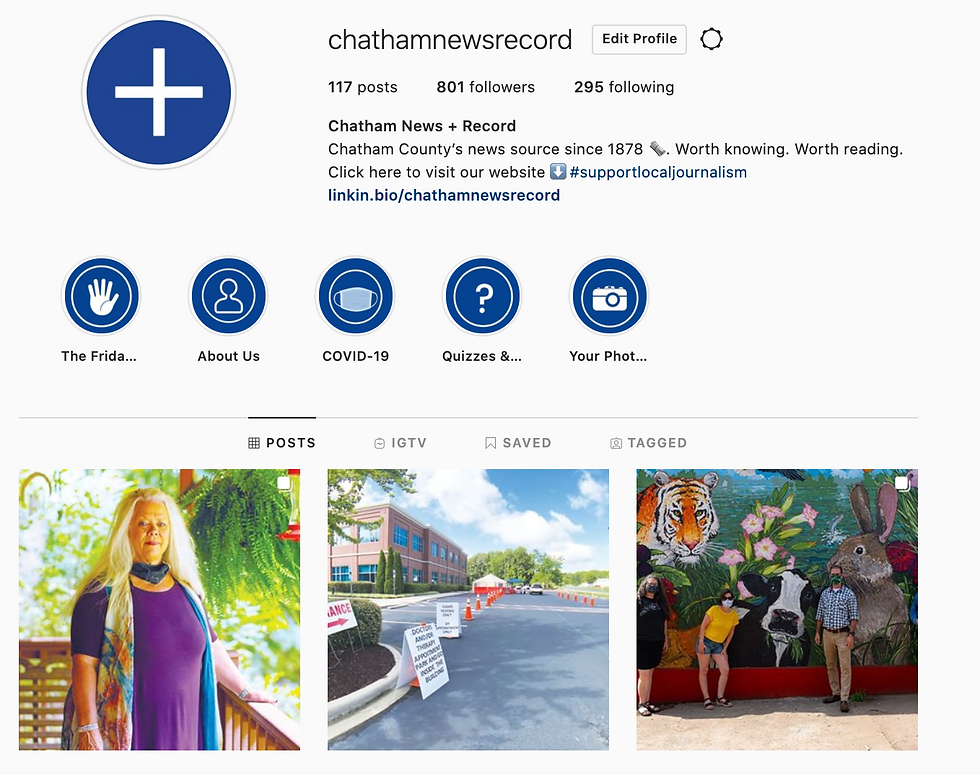This screenshot has width=980, height=775.
Task: Click the blue plus profile picture
Action: click(159, 92)
